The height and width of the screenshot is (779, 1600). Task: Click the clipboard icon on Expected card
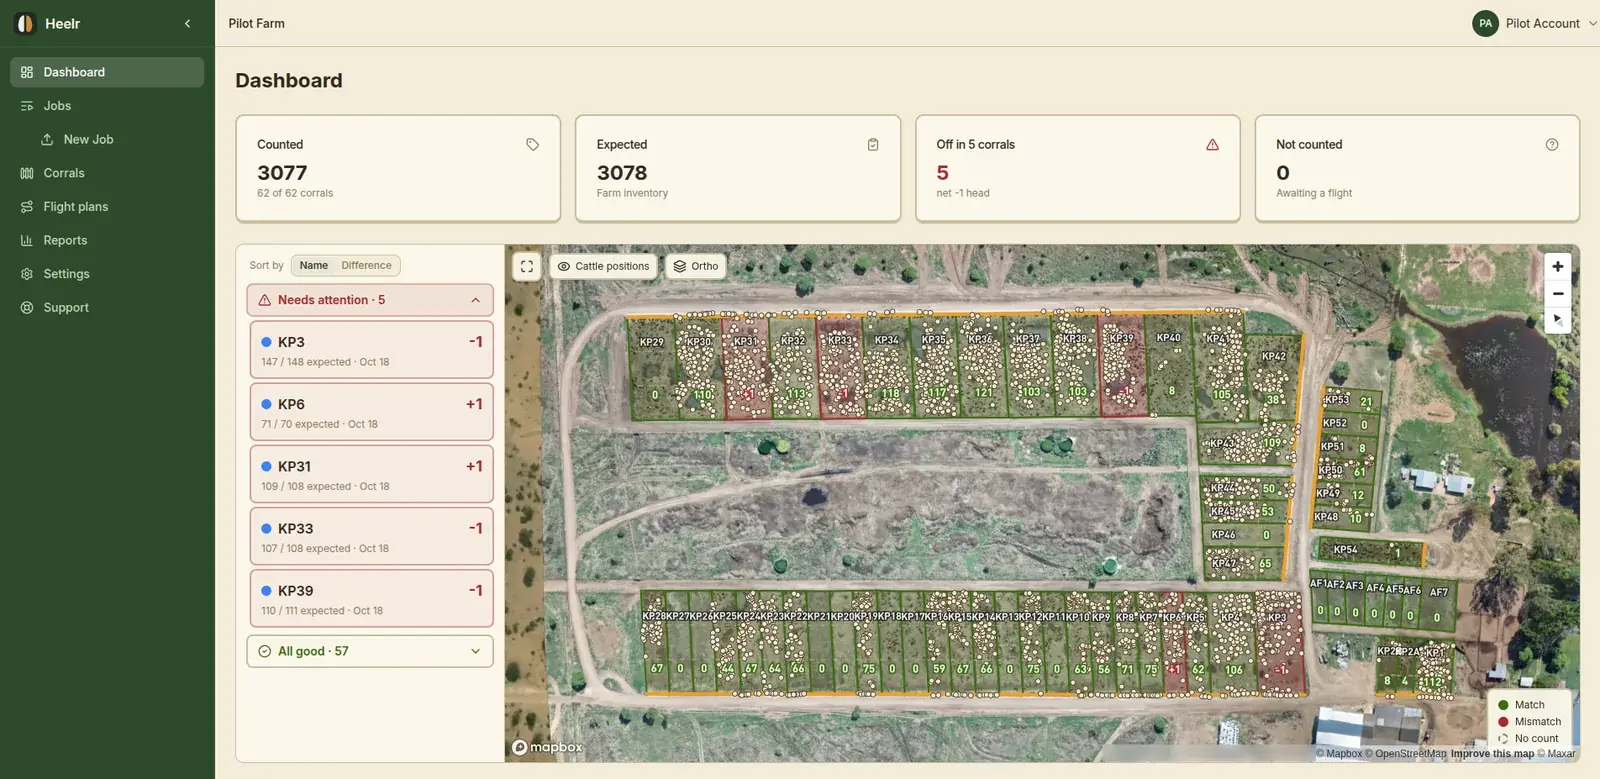coord(873,145)
